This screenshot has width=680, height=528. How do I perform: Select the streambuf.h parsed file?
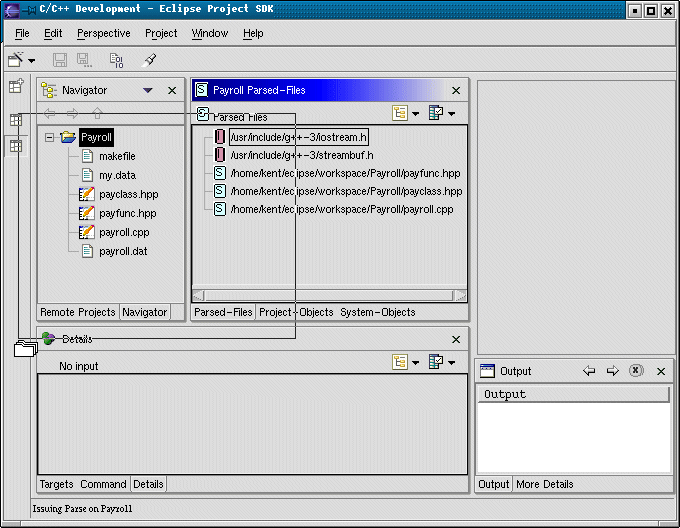coord(301,155)
